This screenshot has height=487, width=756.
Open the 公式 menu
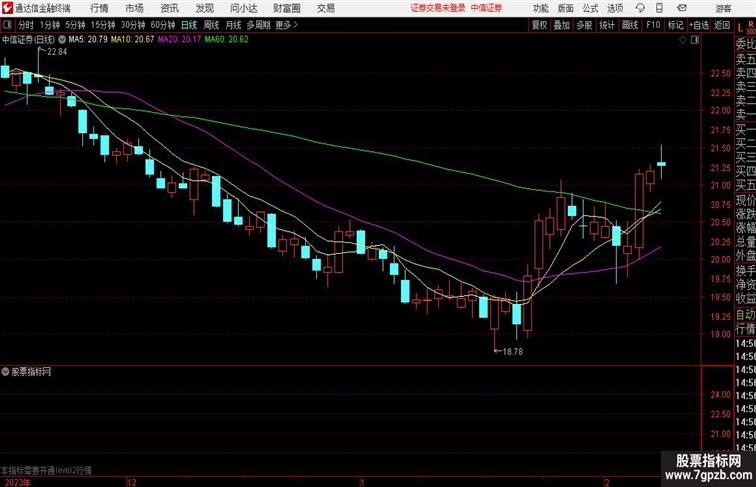point(590,8)
